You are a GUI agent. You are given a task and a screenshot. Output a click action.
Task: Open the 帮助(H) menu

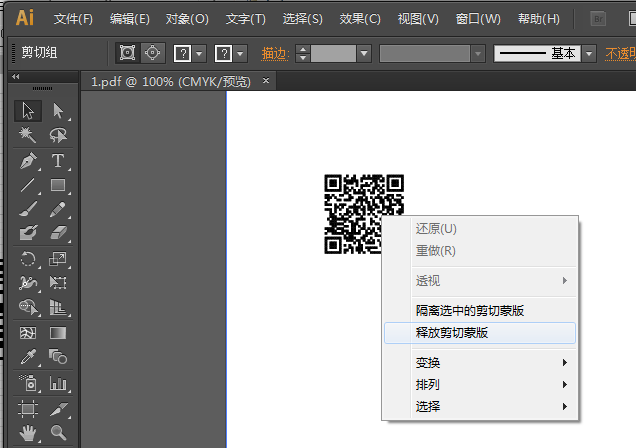click(x=539, y=19)
